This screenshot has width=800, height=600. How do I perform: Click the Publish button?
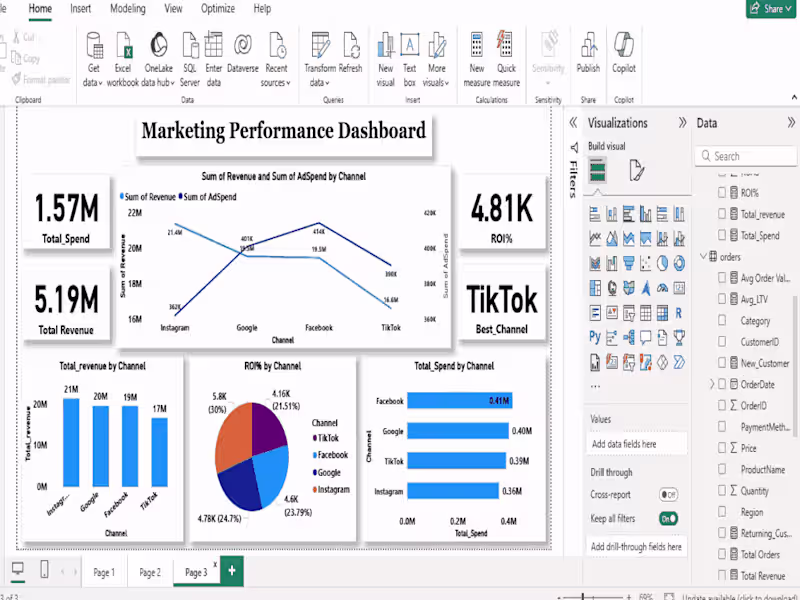tap(588, 57)
